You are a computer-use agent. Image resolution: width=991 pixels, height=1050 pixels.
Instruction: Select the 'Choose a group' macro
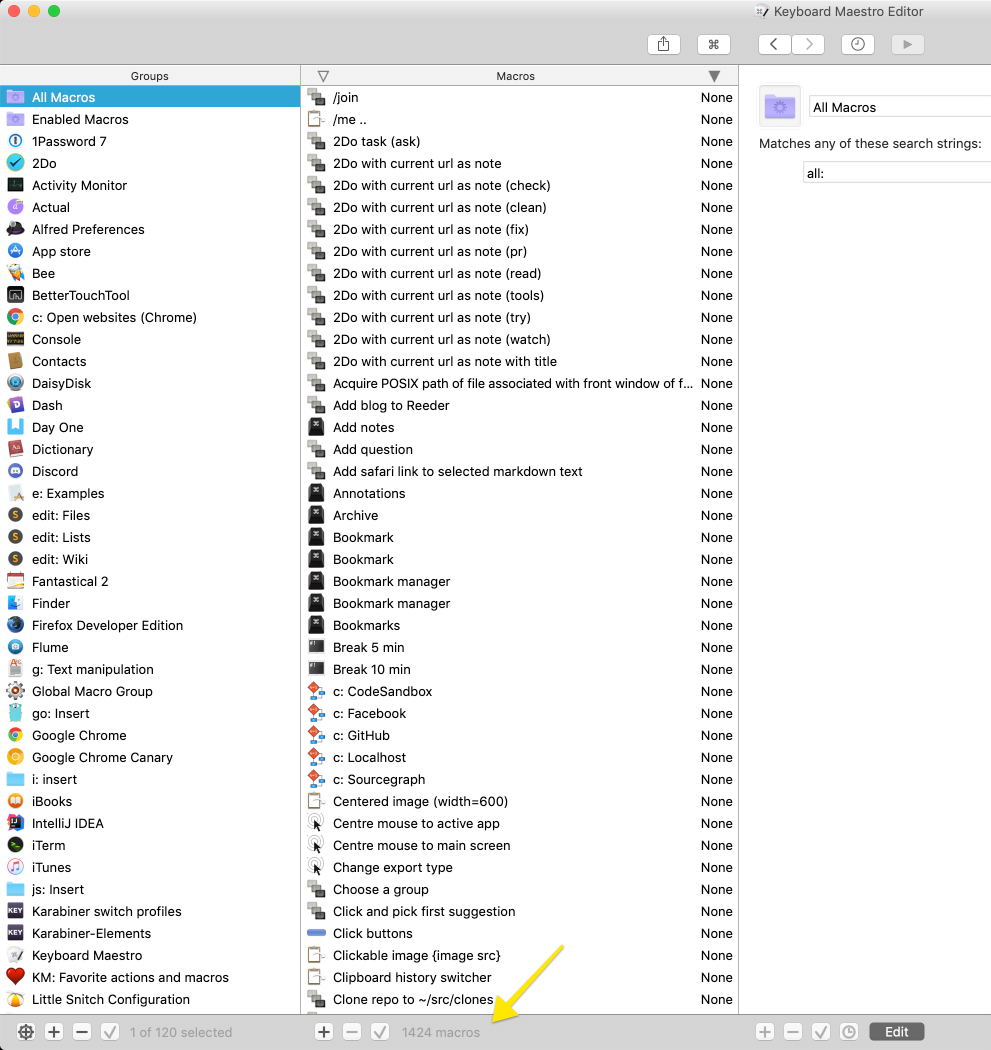click(520, 889)
